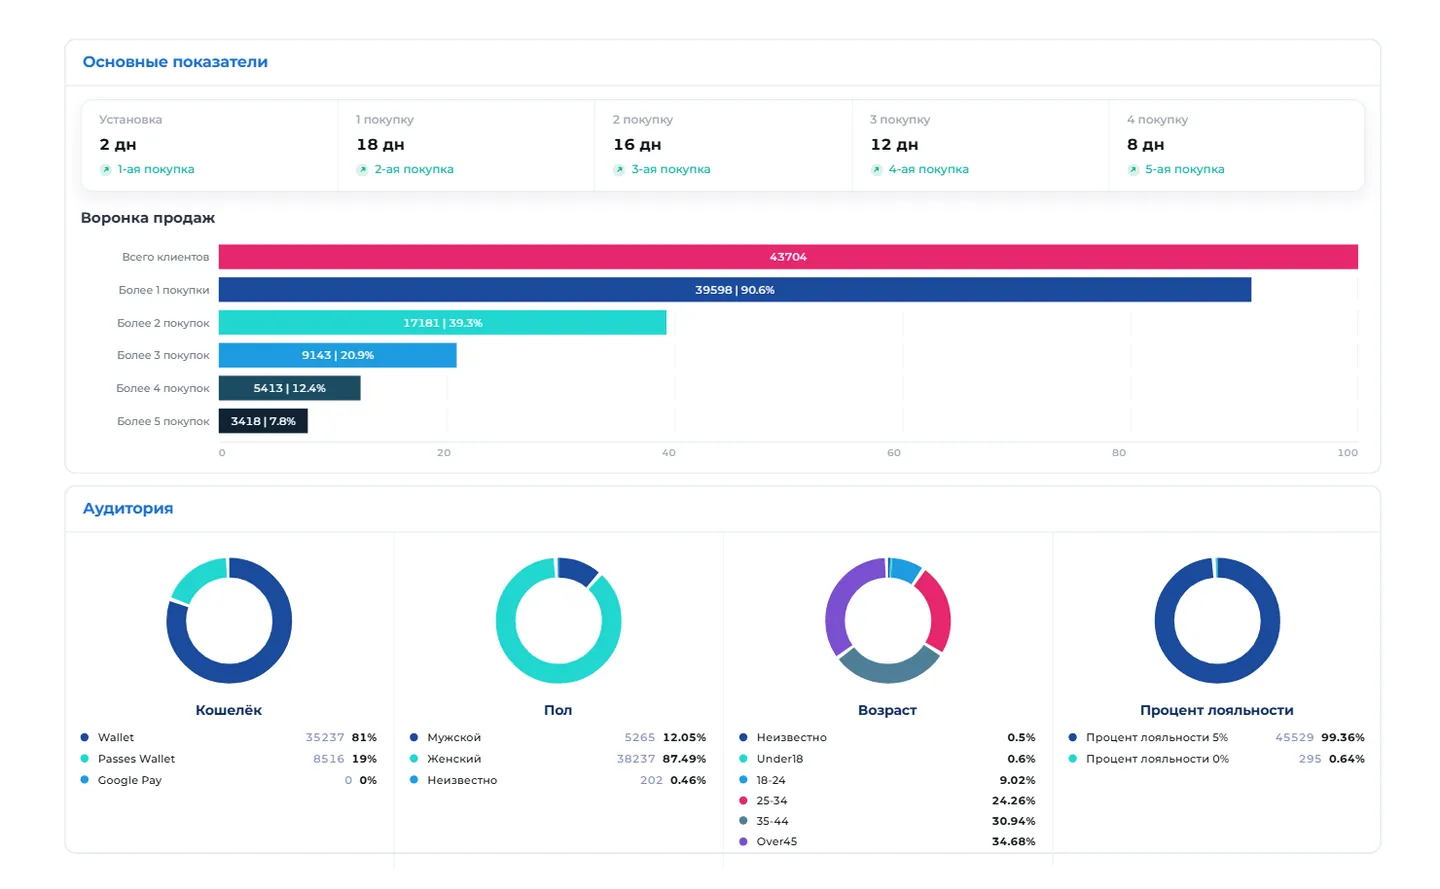The image size is (1440, 889).
Task: Click the 2 дн value under Установка
Action: (x=118, y=145)
